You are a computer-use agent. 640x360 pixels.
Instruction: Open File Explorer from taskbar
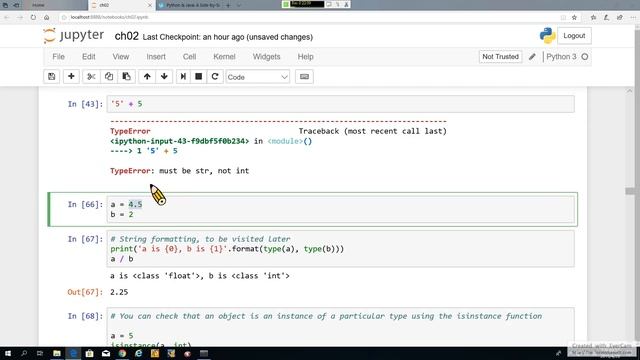pyautogui.click(x=57, y=353)
